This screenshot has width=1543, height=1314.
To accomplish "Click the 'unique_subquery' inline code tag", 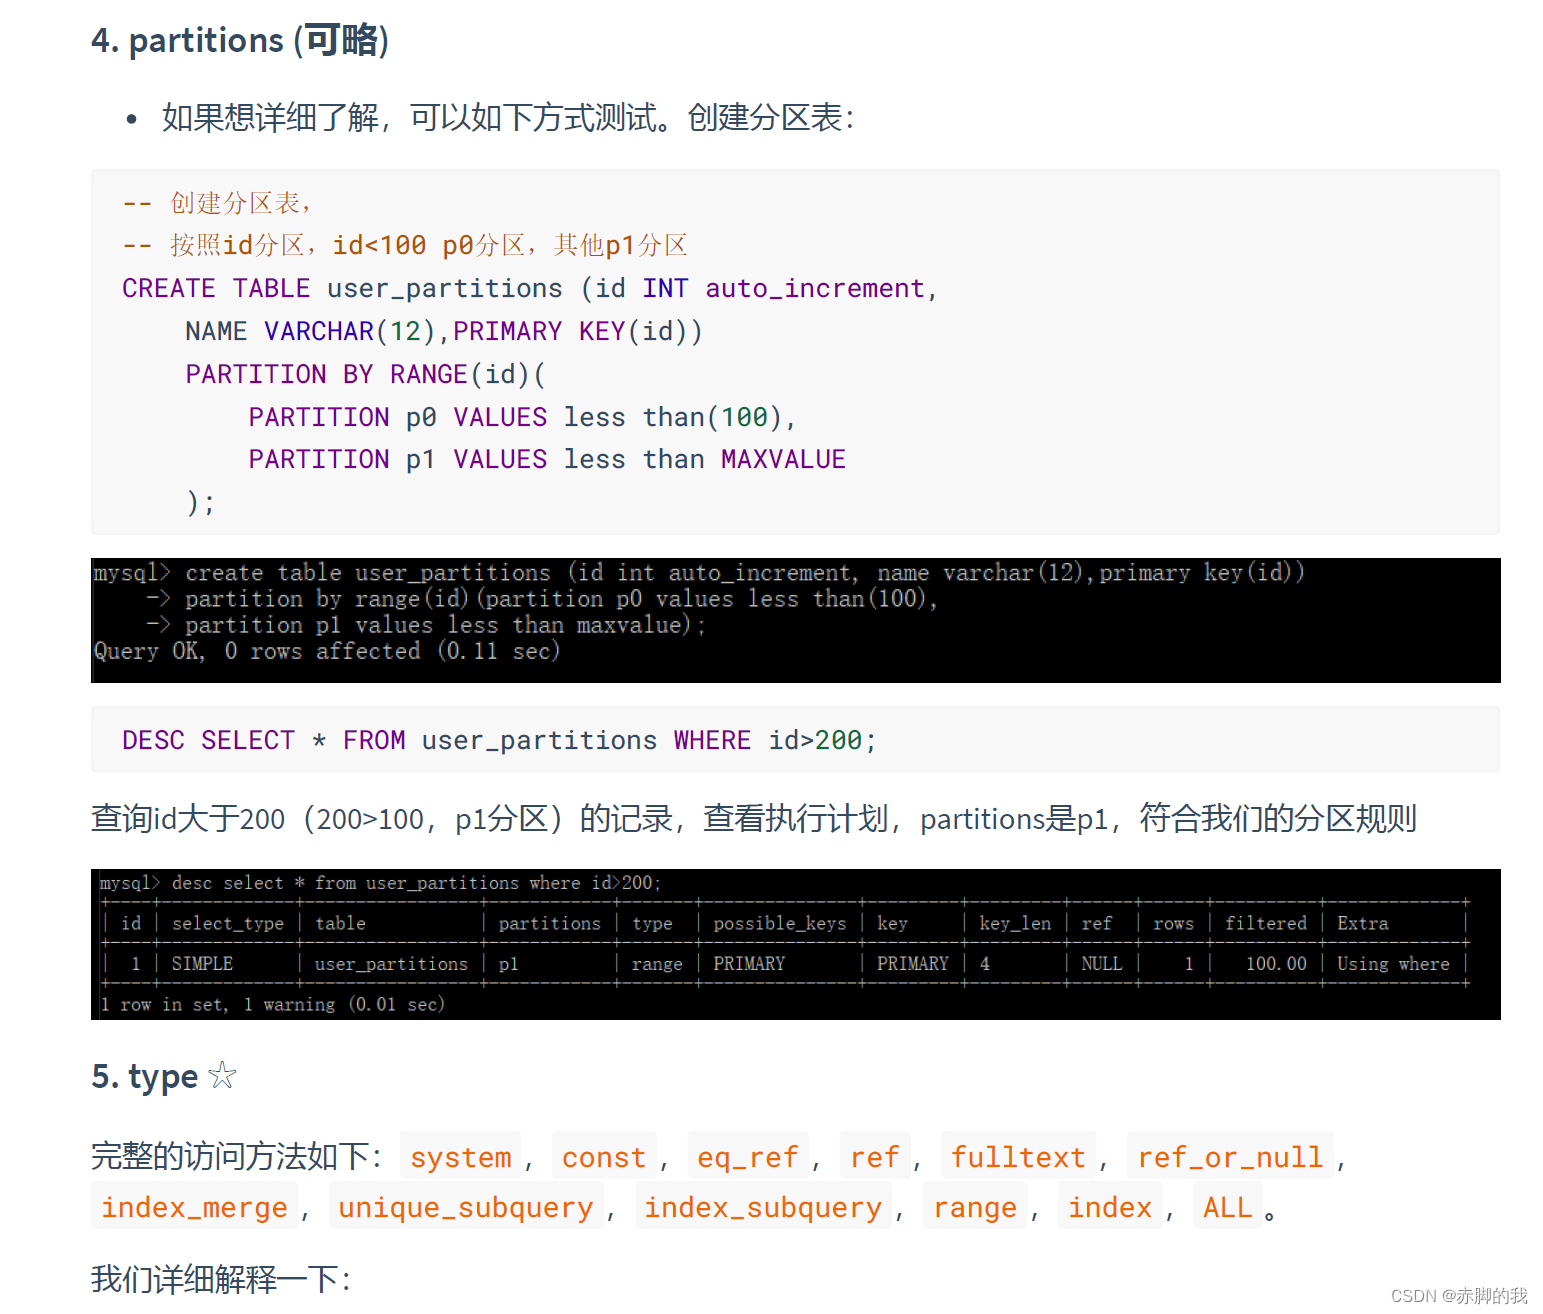I will [x=466, y=1207].
